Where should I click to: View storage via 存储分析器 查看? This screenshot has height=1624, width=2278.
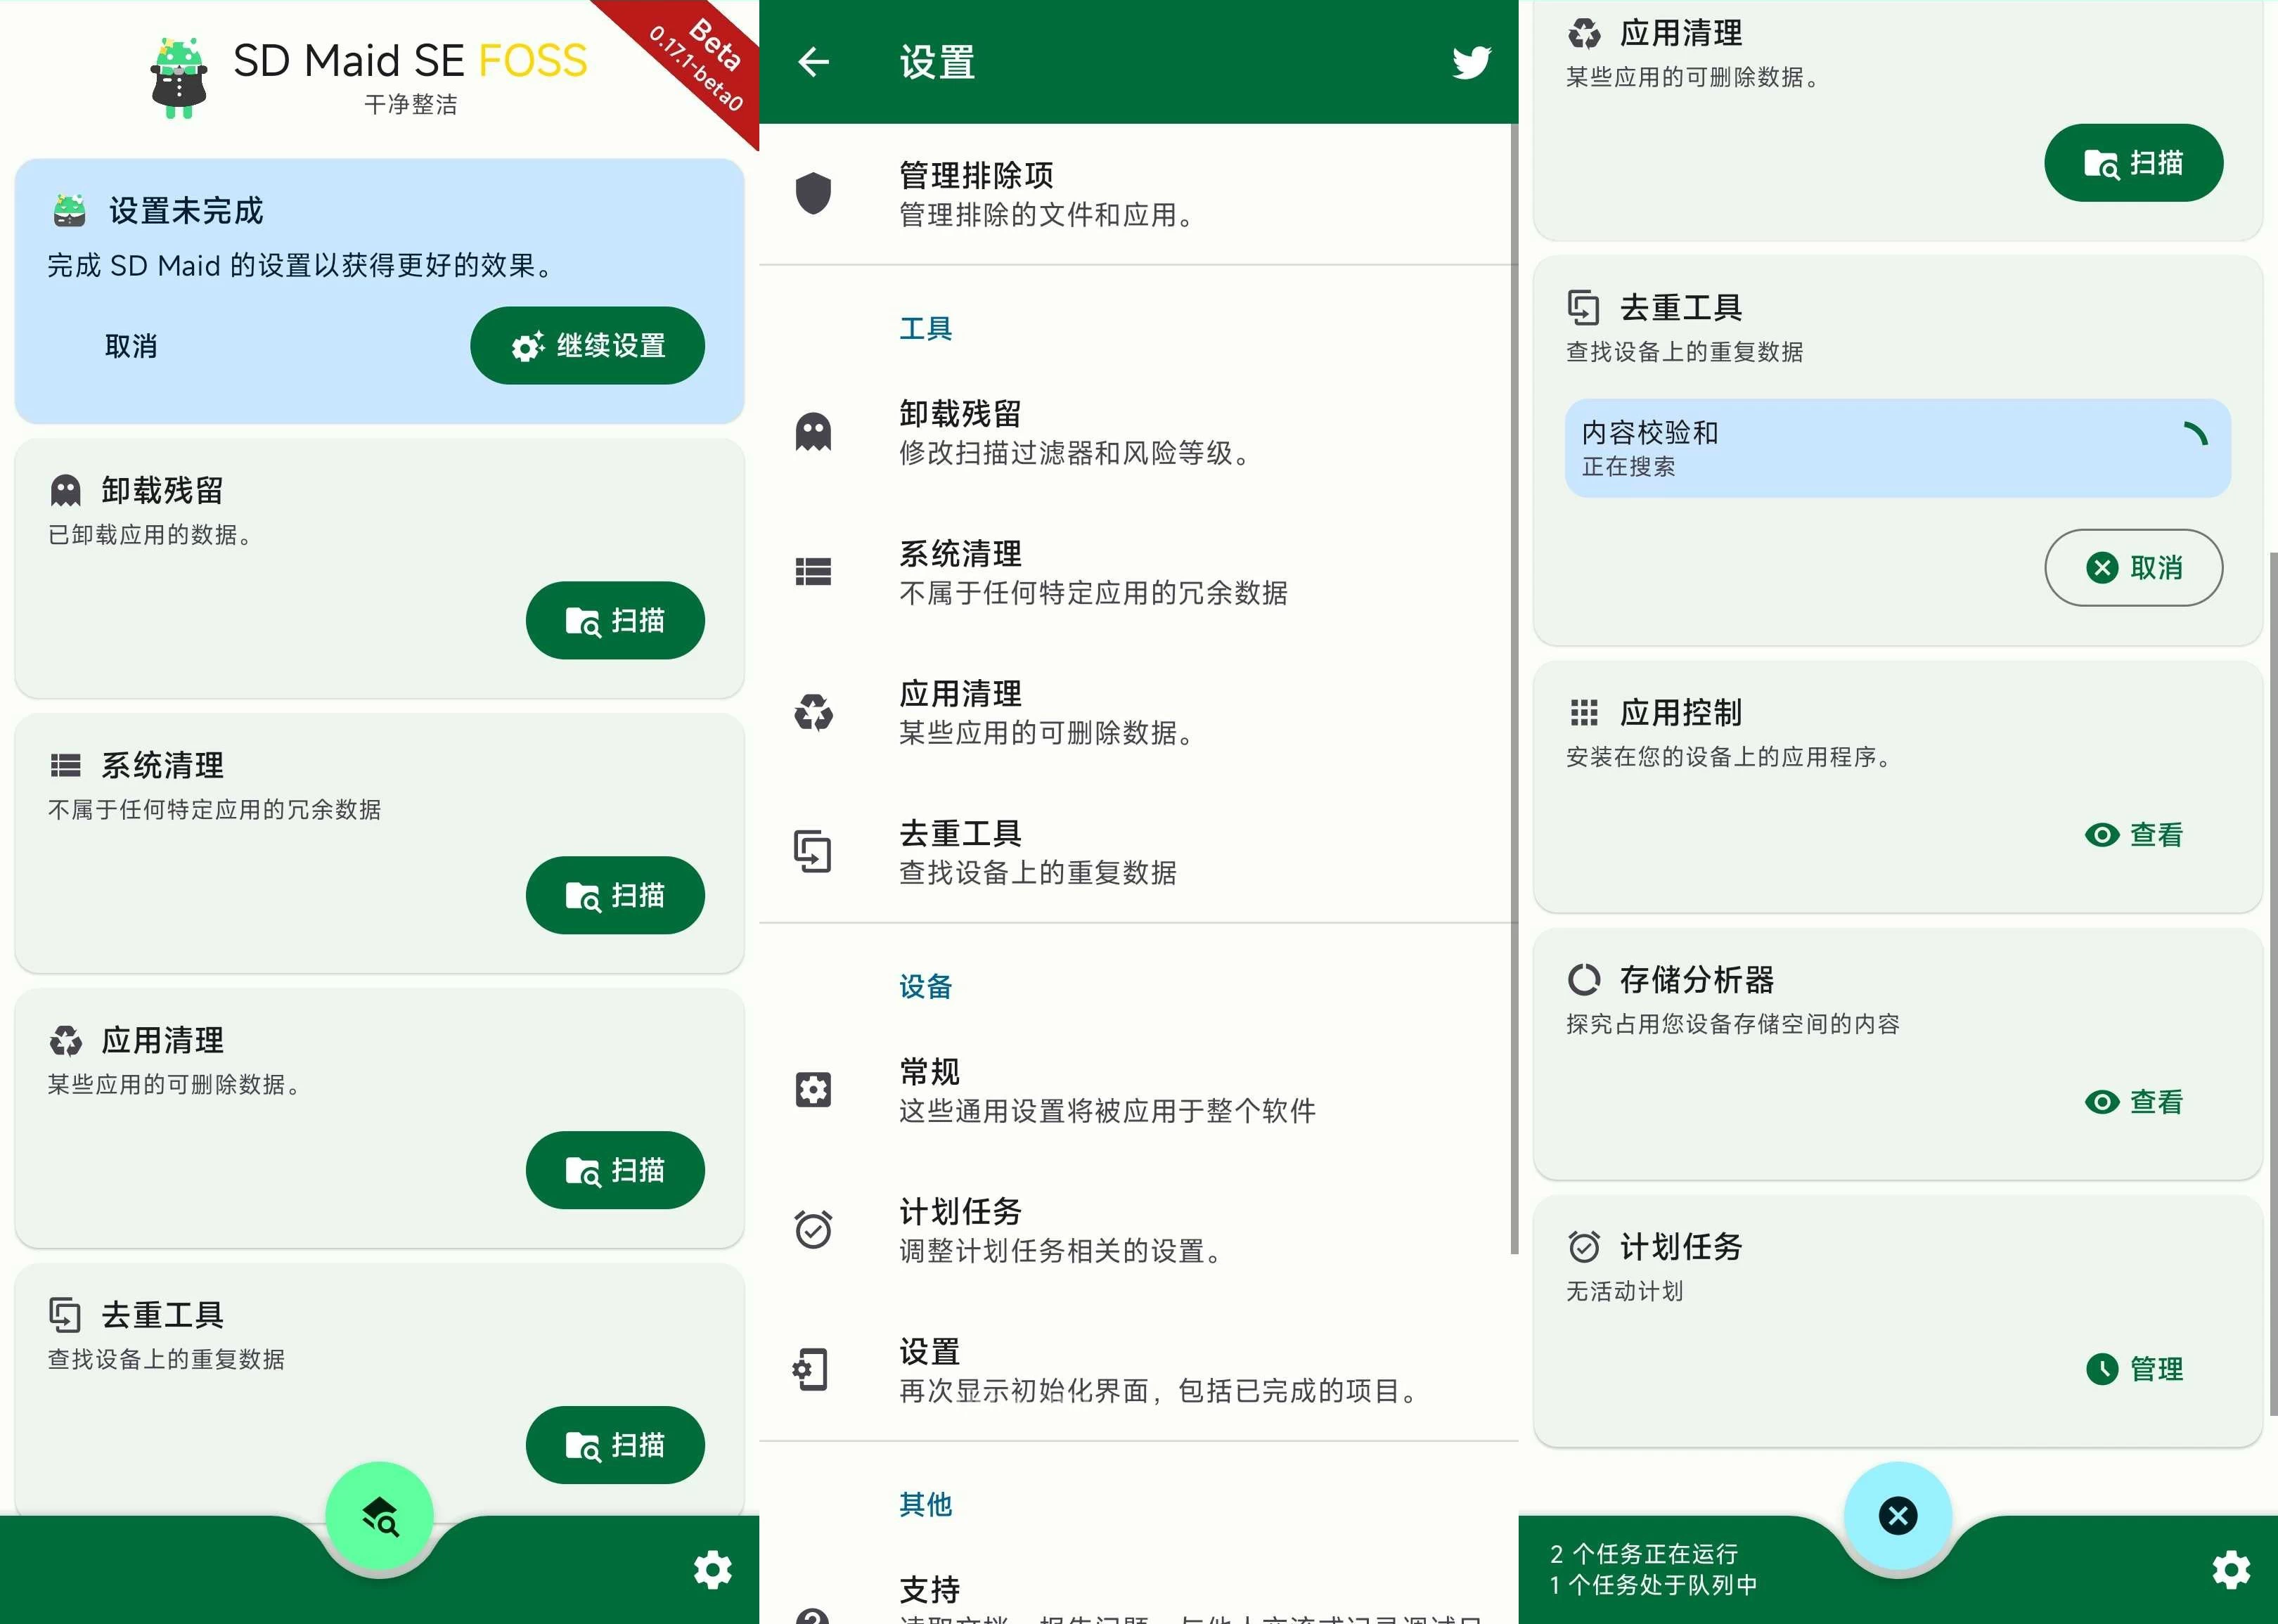(2133, 1102)
